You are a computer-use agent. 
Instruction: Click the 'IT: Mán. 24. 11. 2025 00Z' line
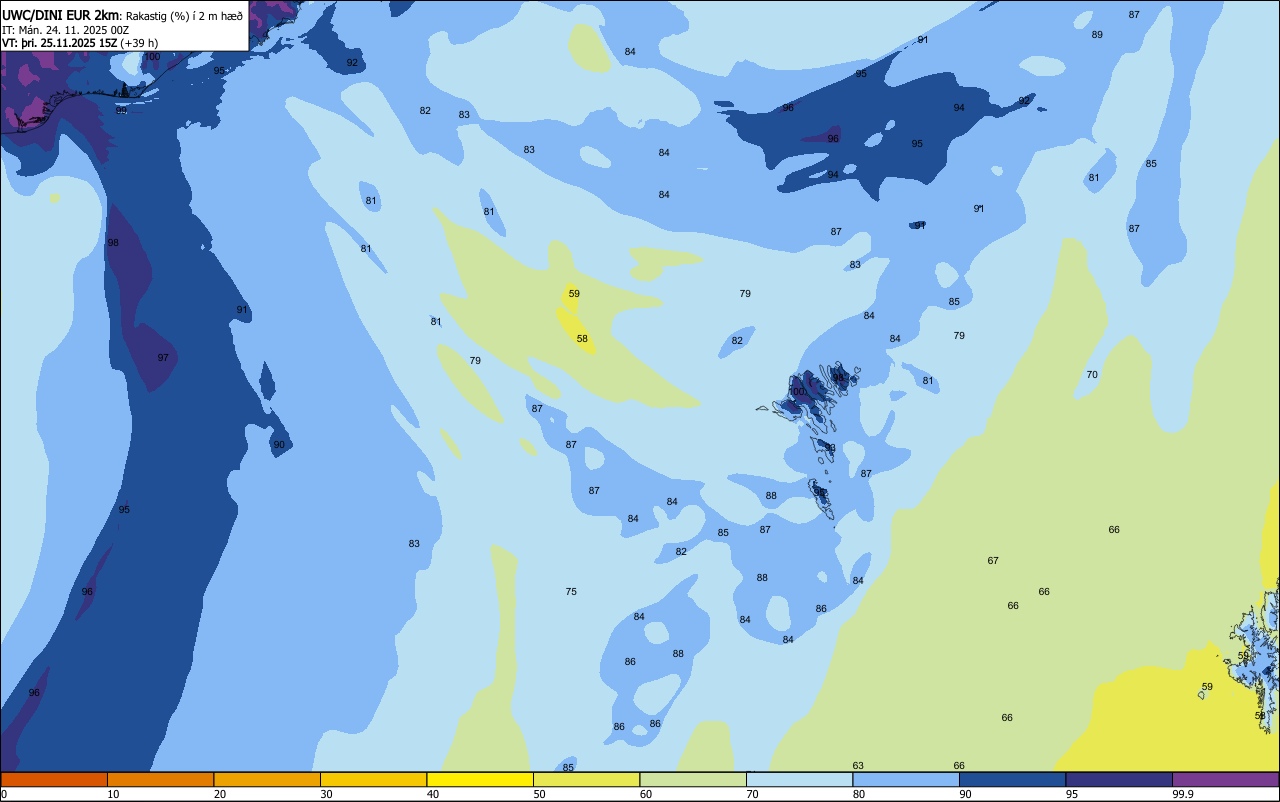click(66, 30)
